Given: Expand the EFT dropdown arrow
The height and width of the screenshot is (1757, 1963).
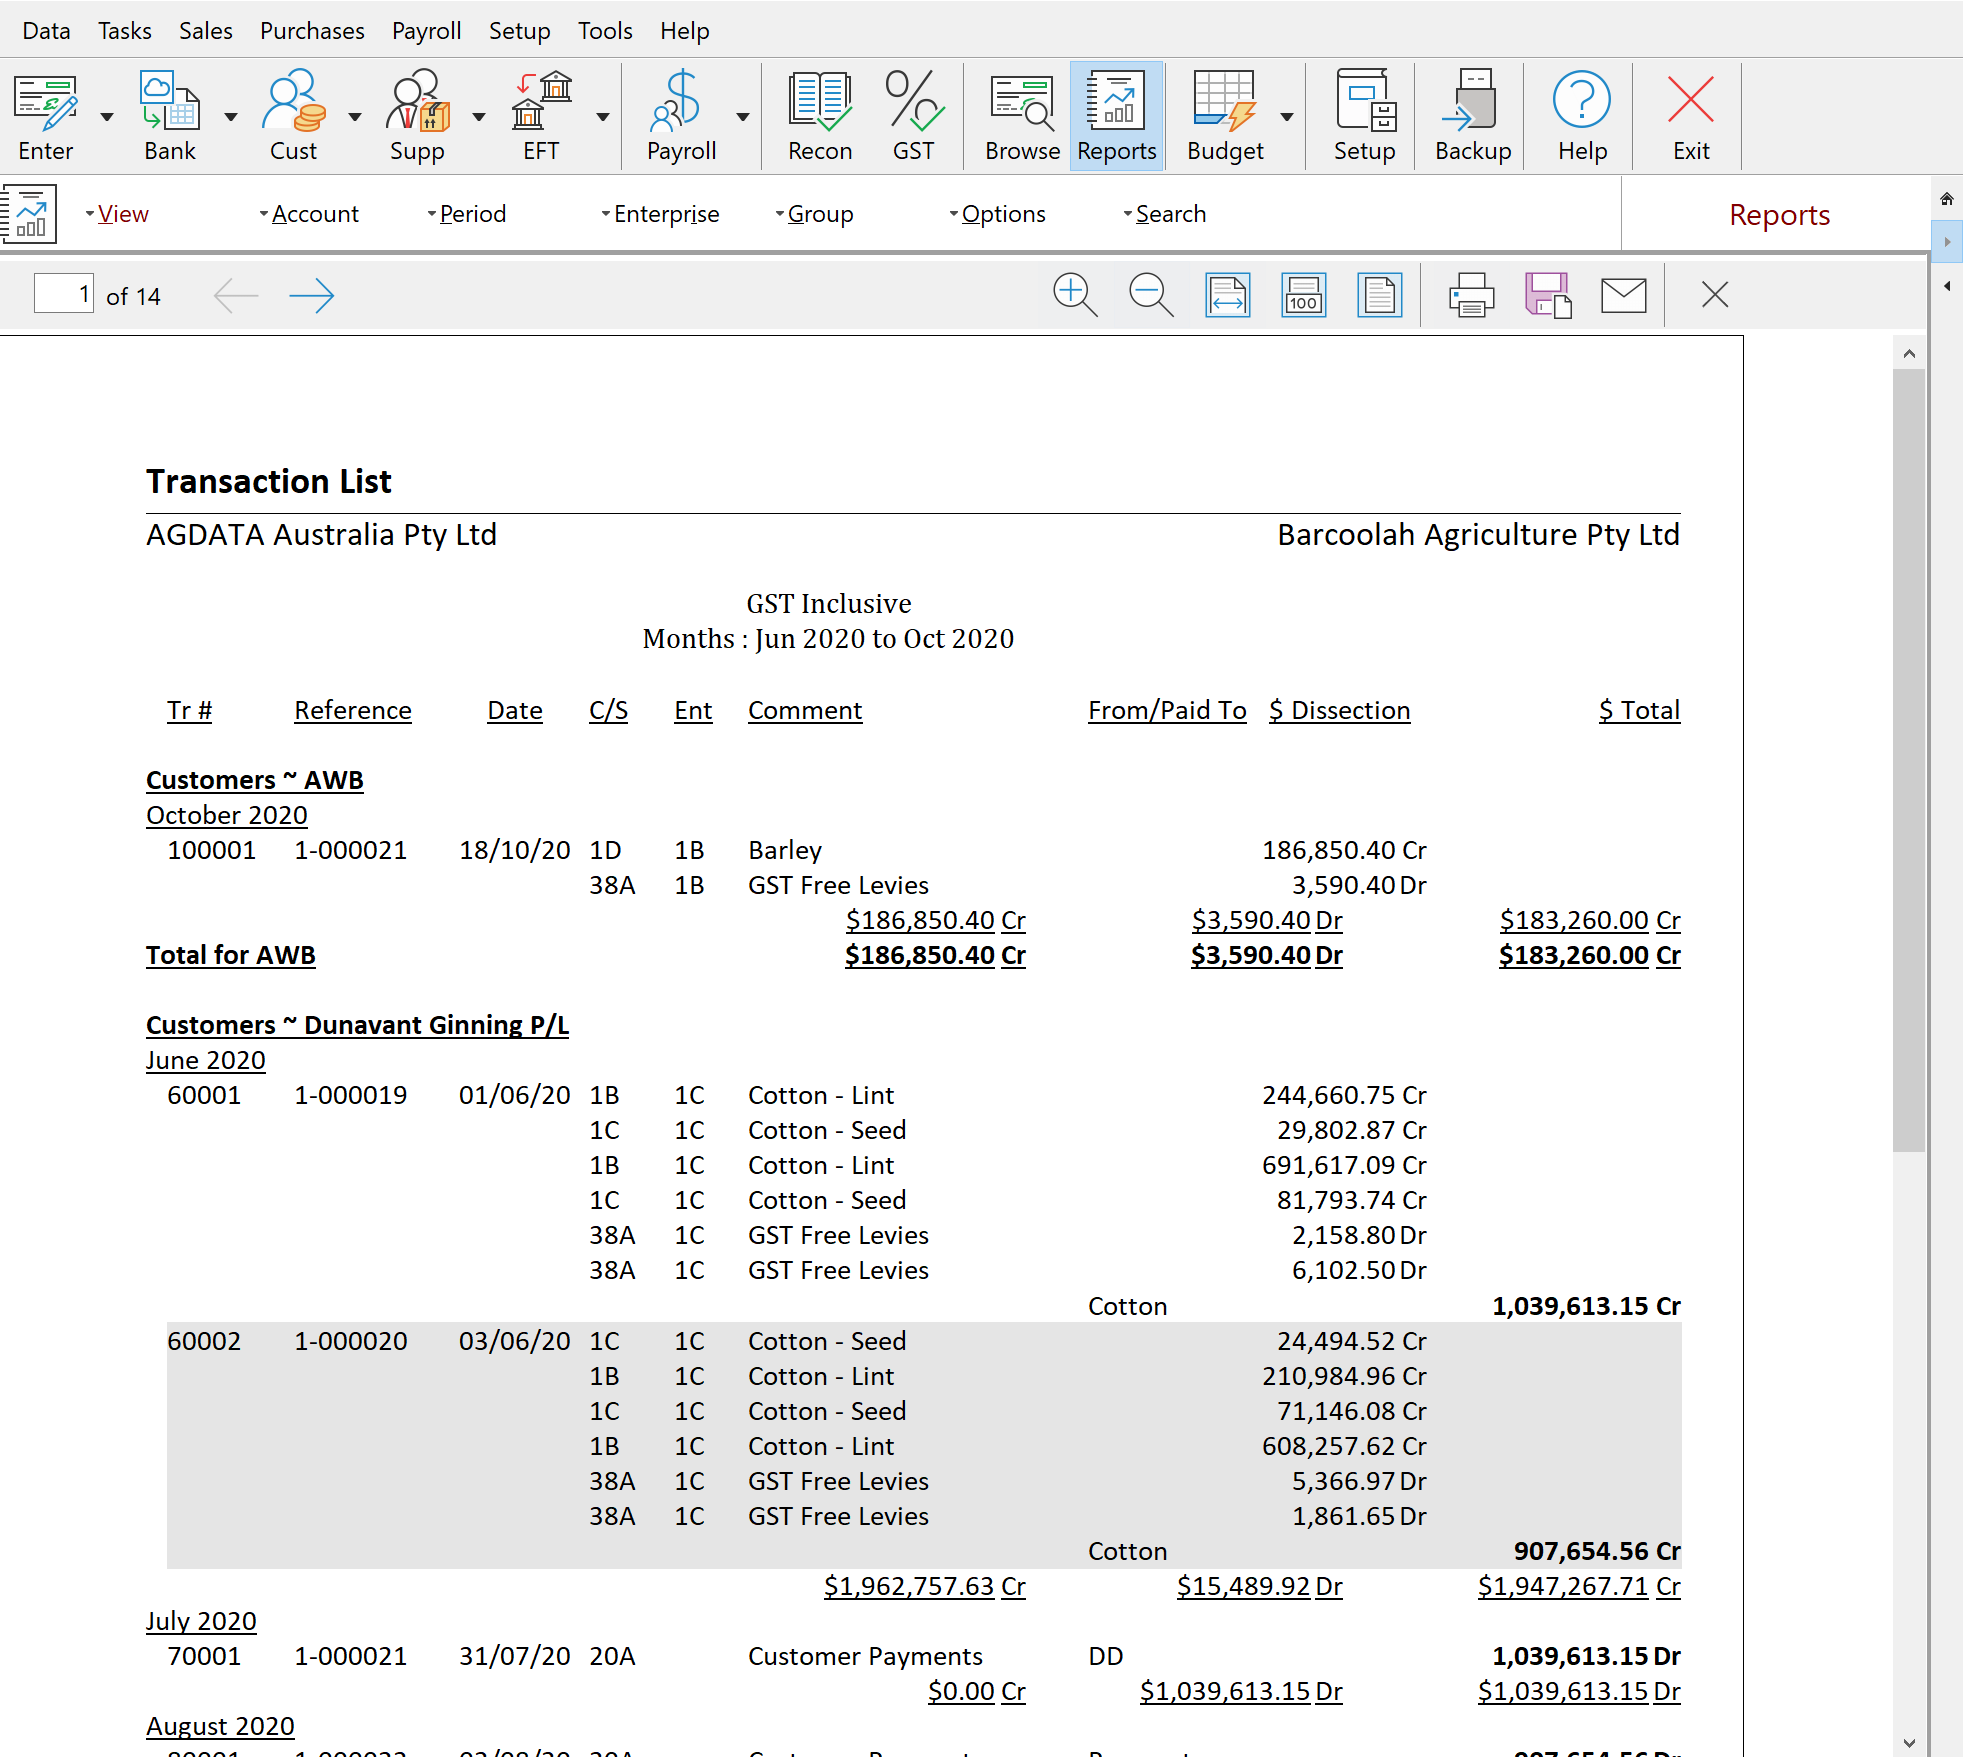Looking at the screenshot, I should click(x=603, y=117).
